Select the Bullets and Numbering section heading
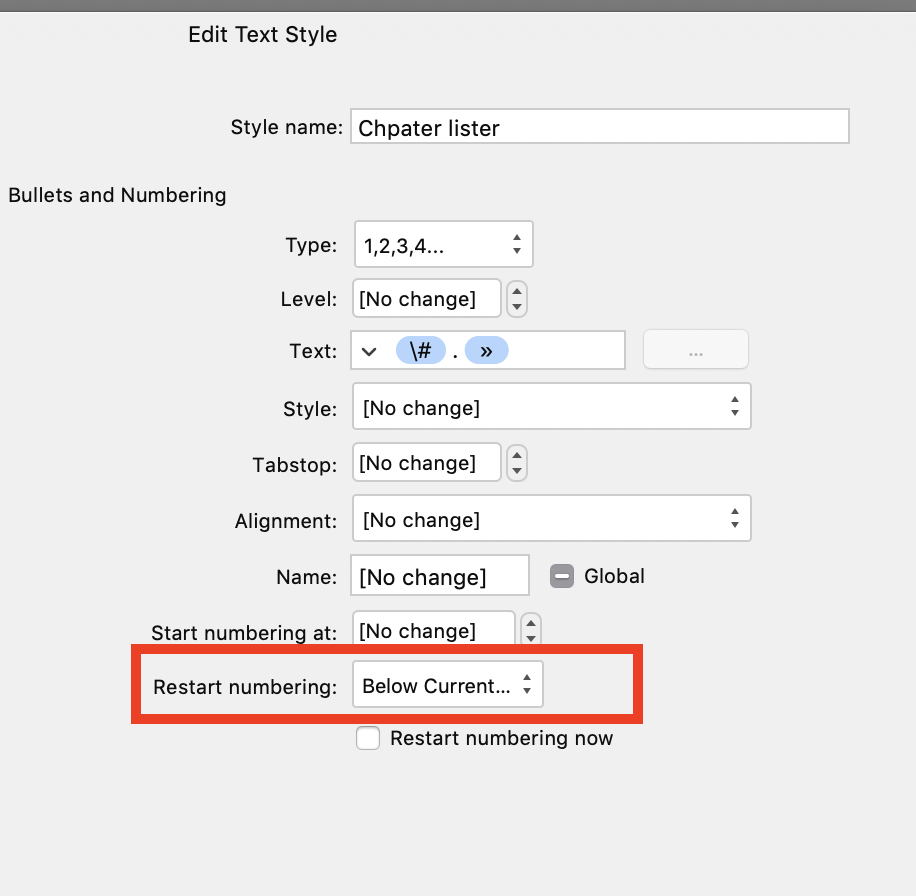 [116, 195]
